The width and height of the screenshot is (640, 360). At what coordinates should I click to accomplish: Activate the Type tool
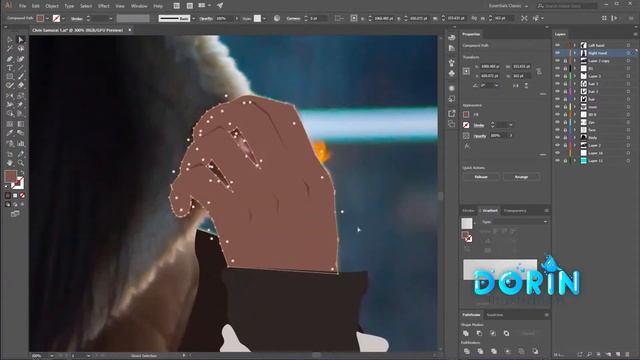[10, 68]
